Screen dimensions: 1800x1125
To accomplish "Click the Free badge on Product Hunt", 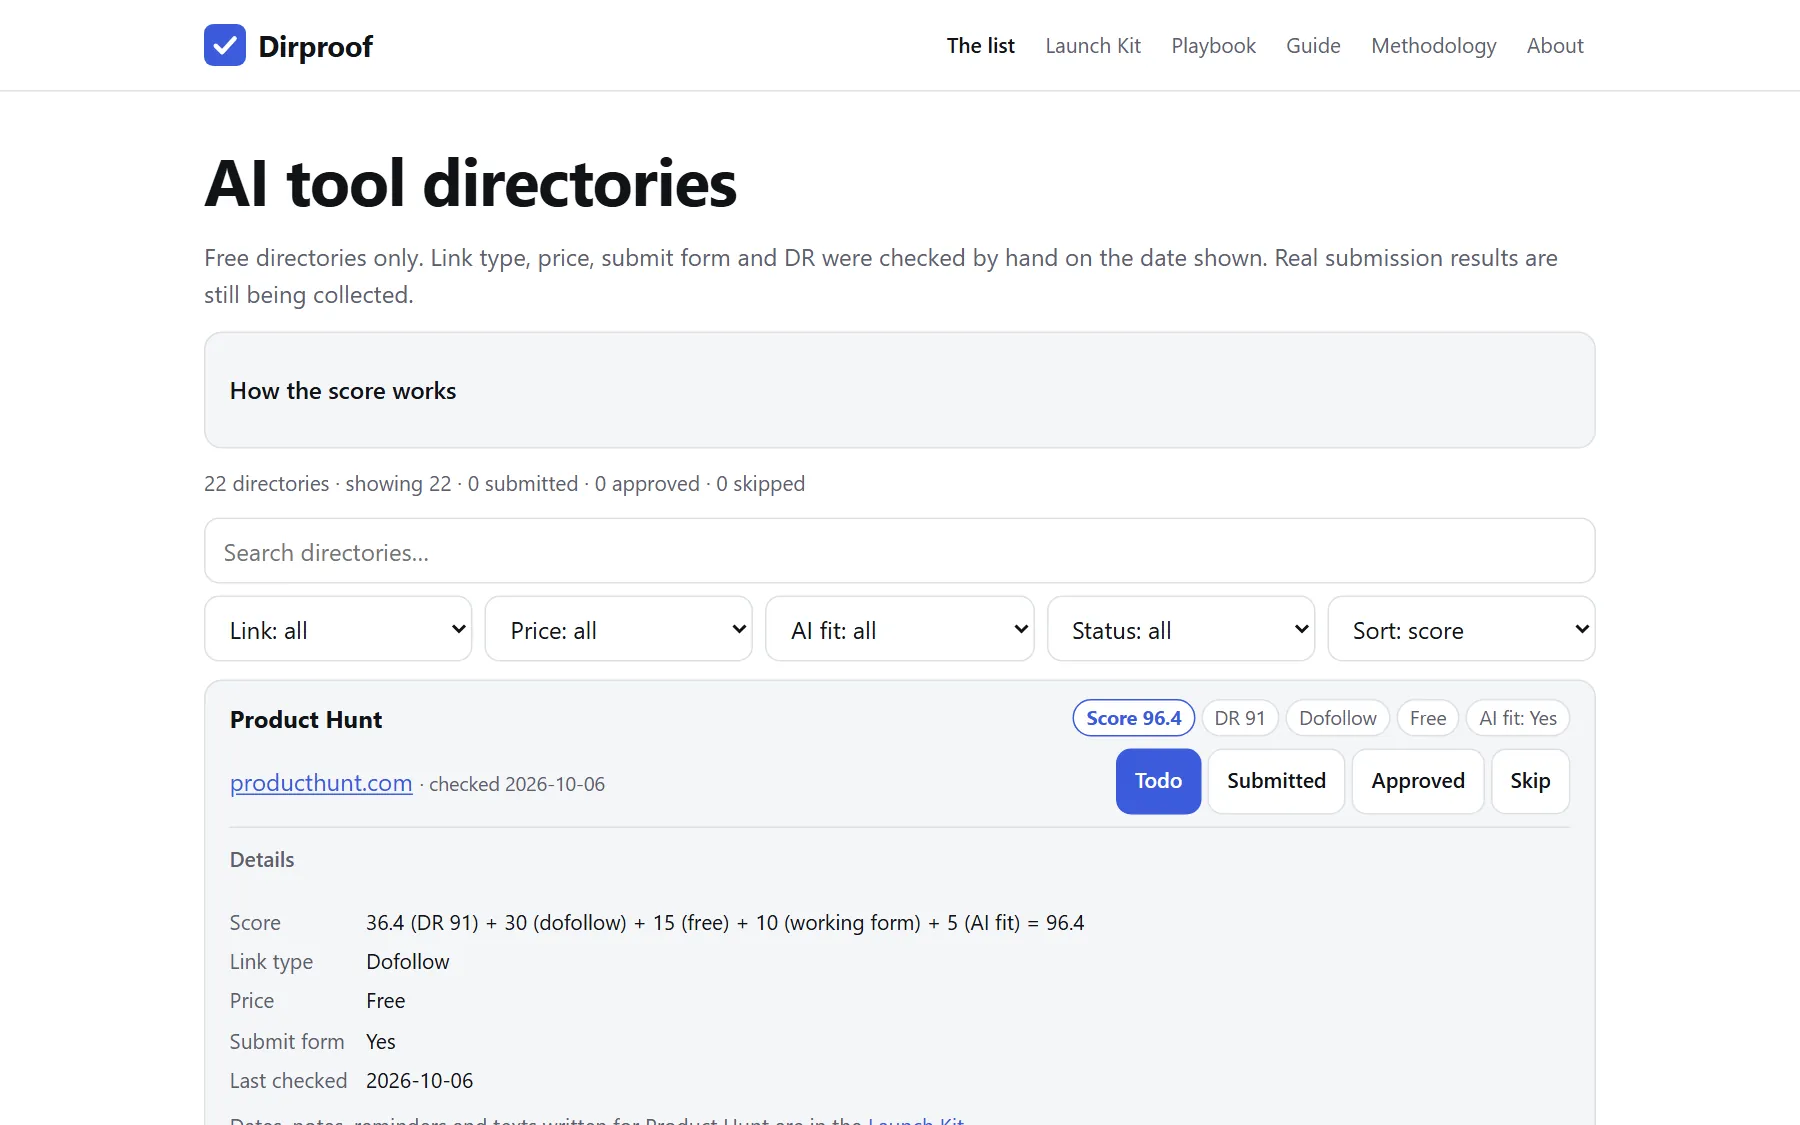I will [x=1428, y=718].
